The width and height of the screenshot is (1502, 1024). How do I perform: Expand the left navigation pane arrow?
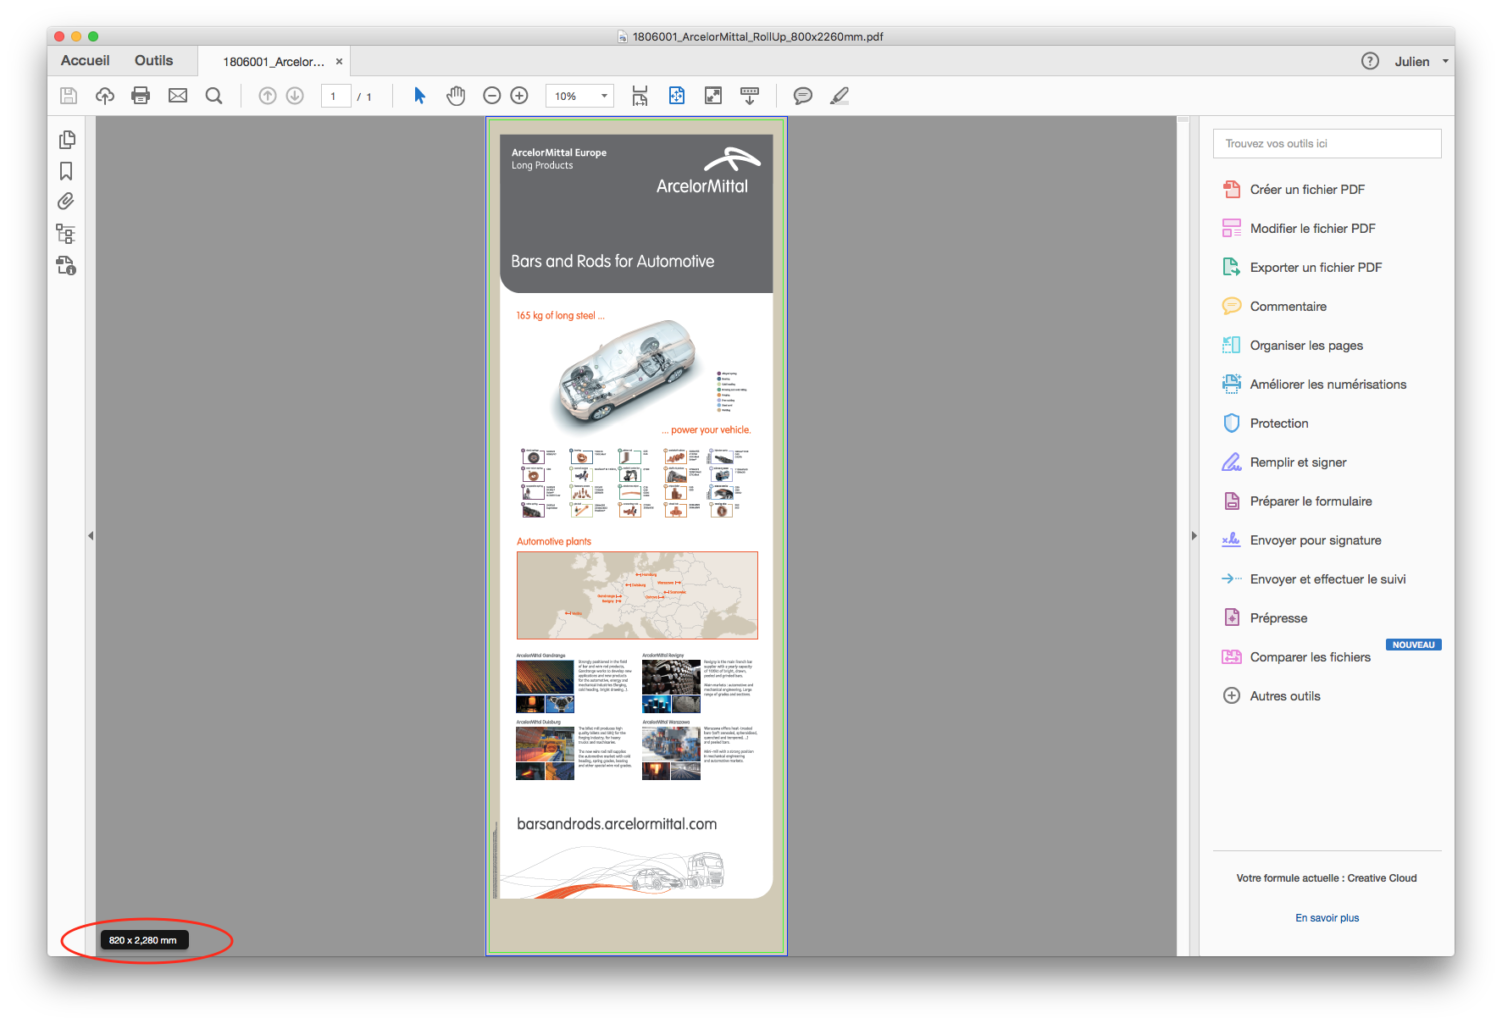tap(91, 536)
